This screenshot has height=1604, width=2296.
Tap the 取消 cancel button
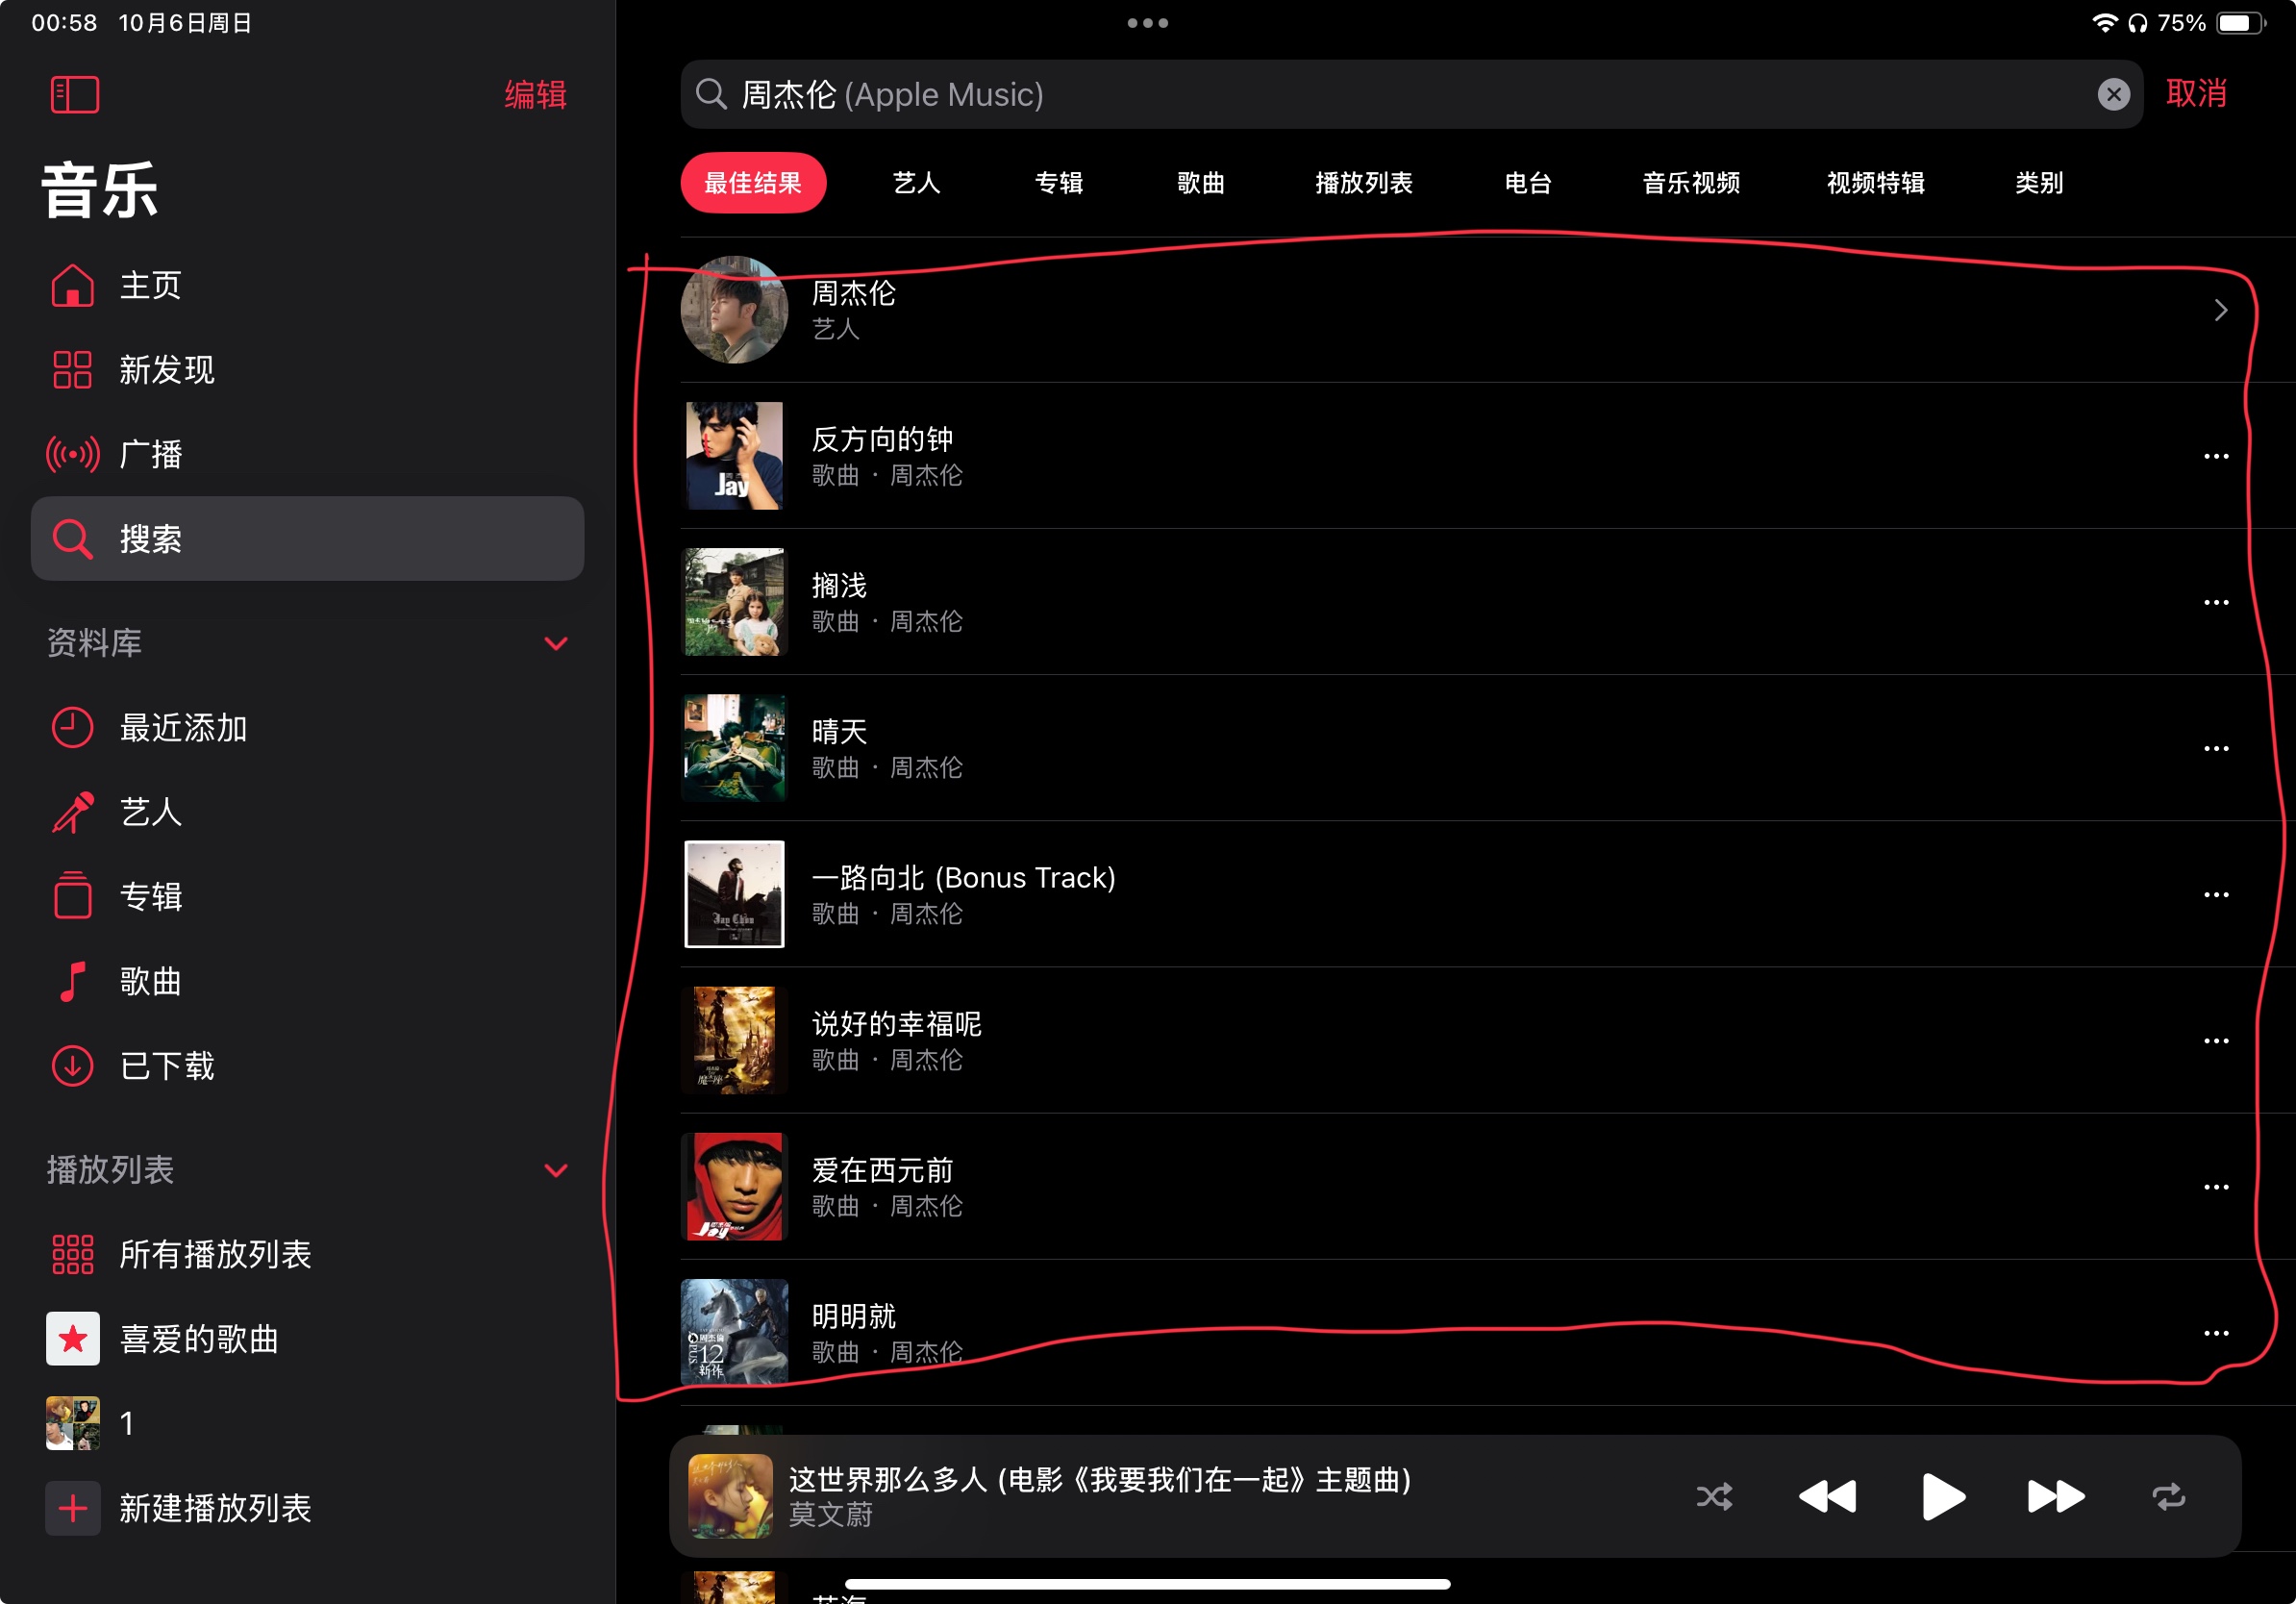(x=2196, y=94)
